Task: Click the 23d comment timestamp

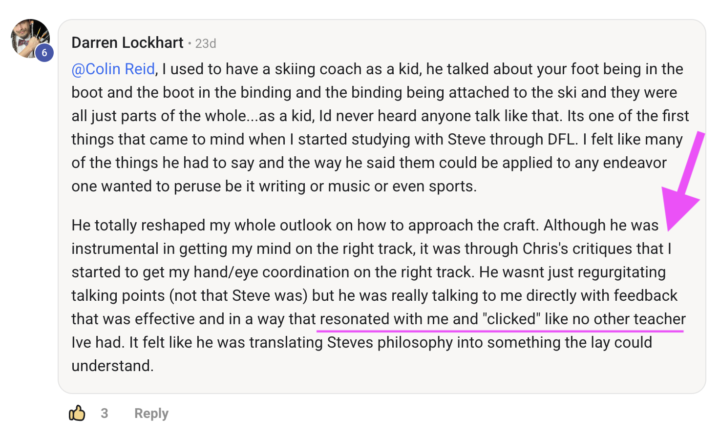Action: pos(204,44)
